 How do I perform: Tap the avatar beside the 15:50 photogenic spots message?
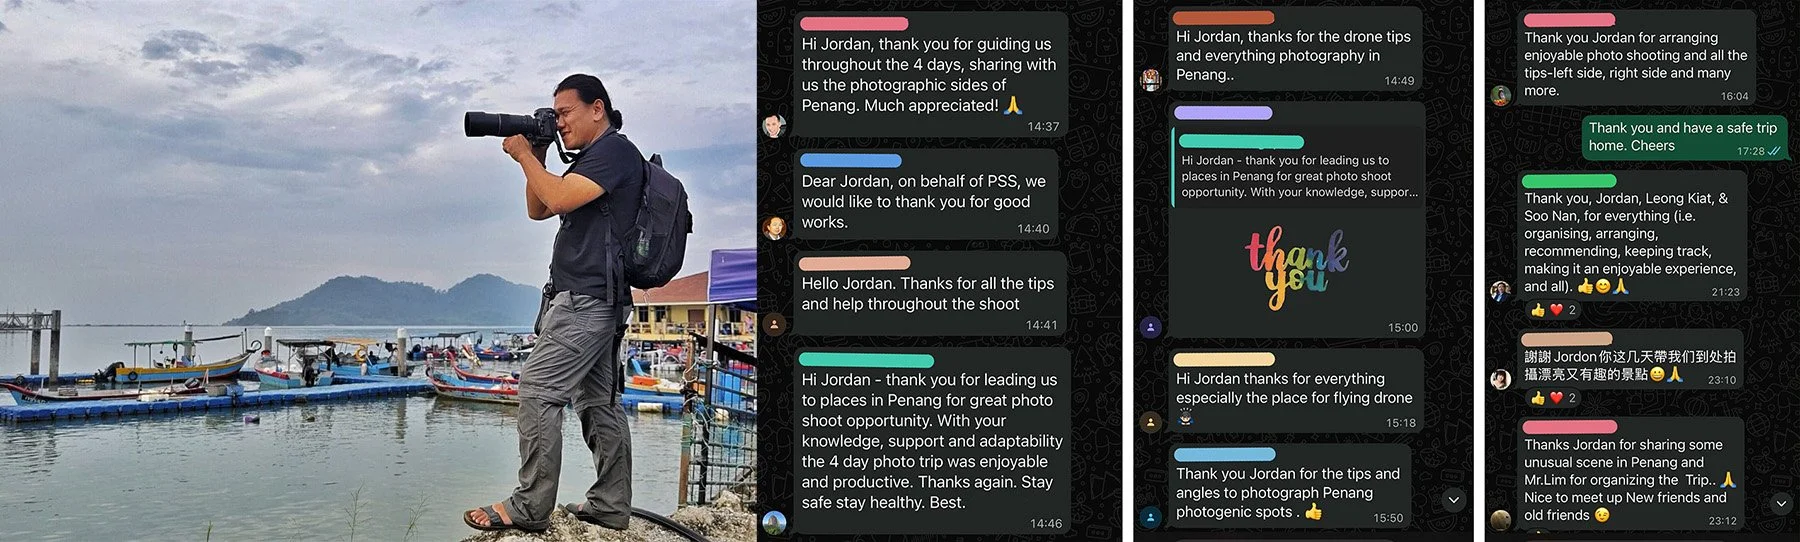point(1151,517)
